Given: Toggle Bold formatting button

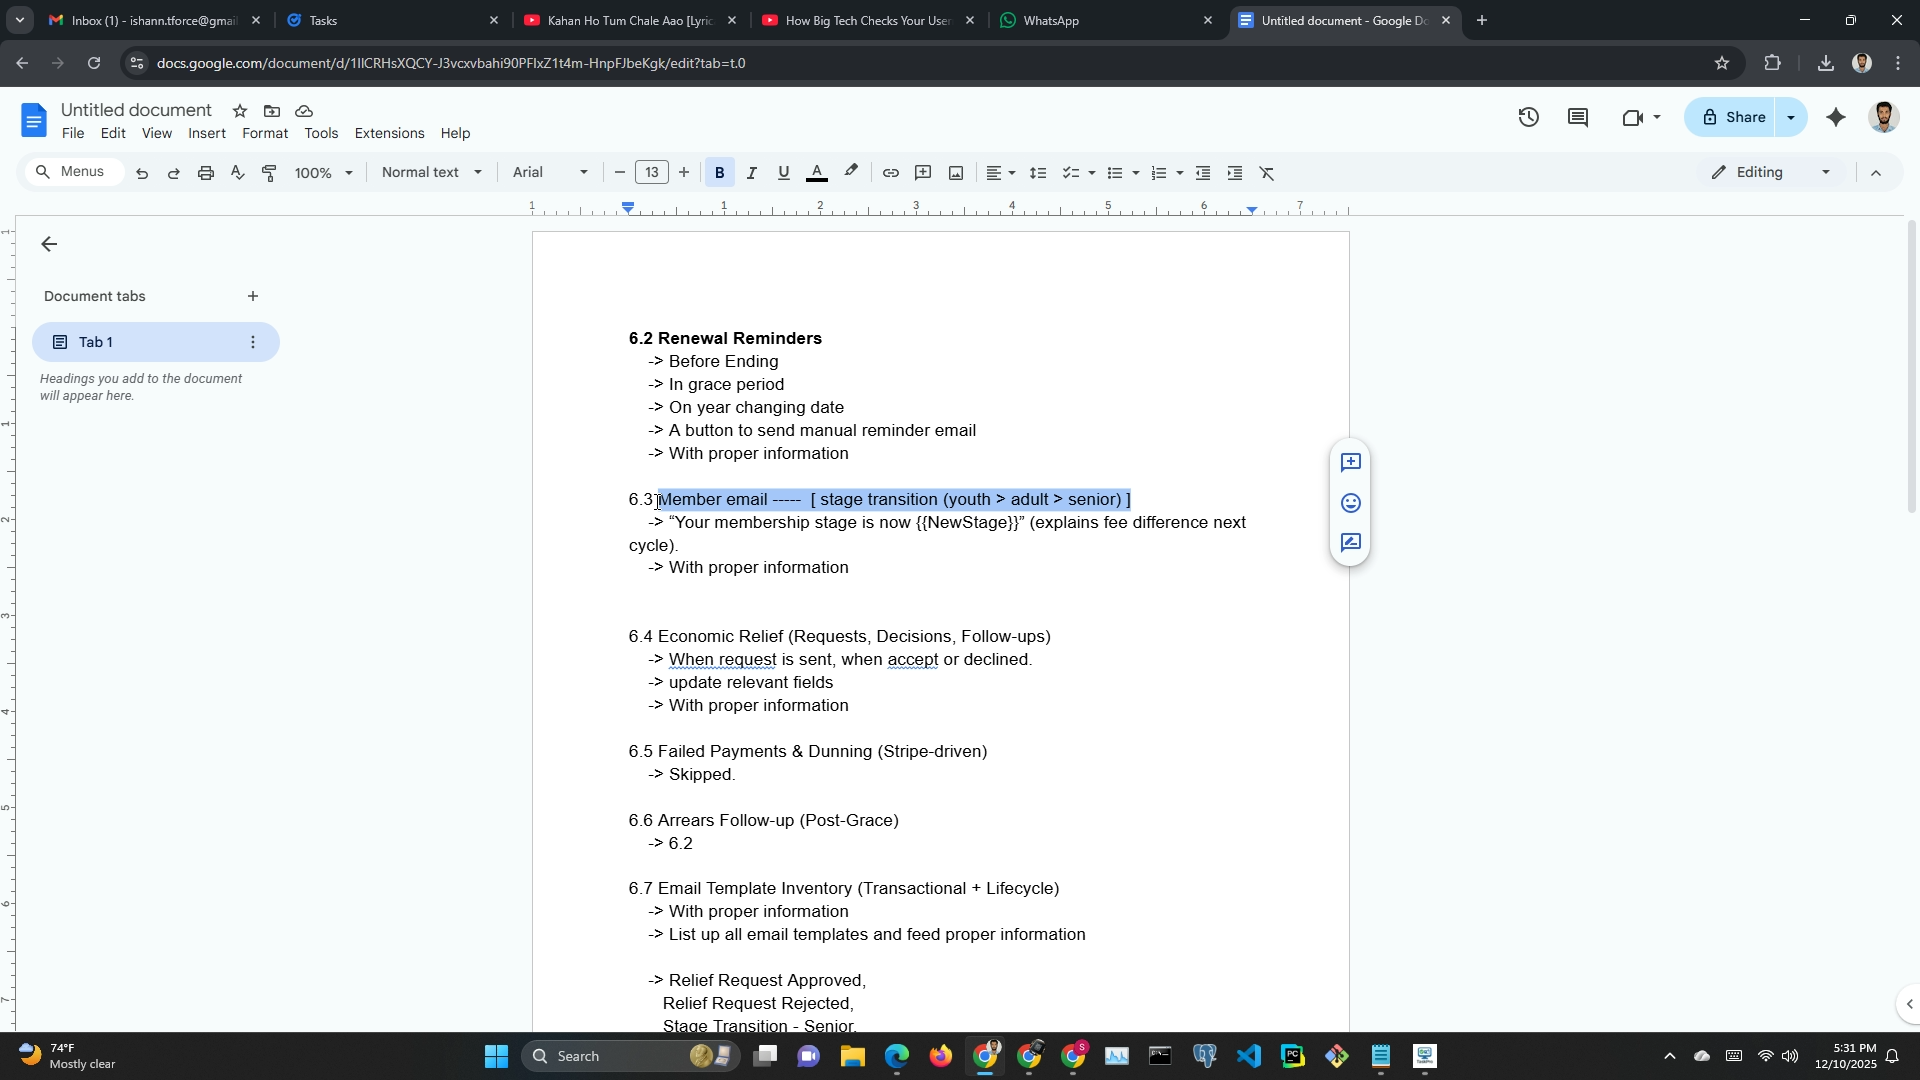Looking at the screenshot, I should coord(719,173).
